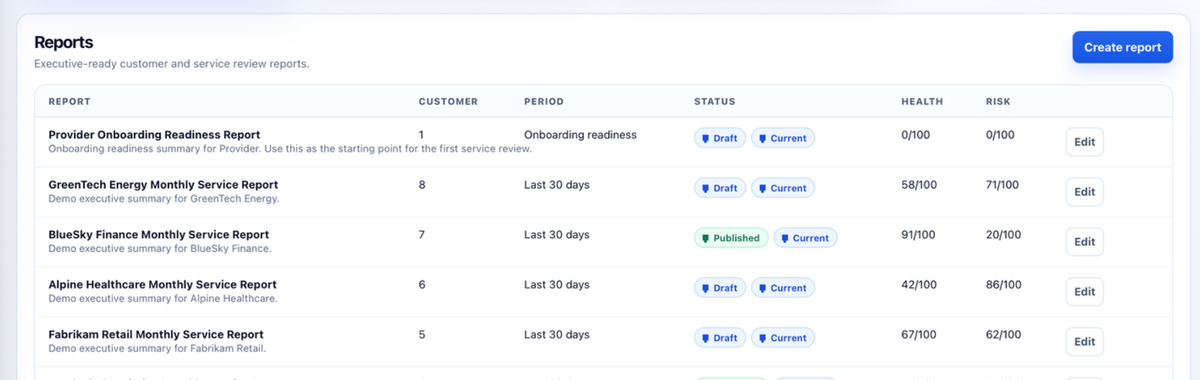
Task: Click the Current badge icon in BlueSky Finance row
Action: (785, 238)
